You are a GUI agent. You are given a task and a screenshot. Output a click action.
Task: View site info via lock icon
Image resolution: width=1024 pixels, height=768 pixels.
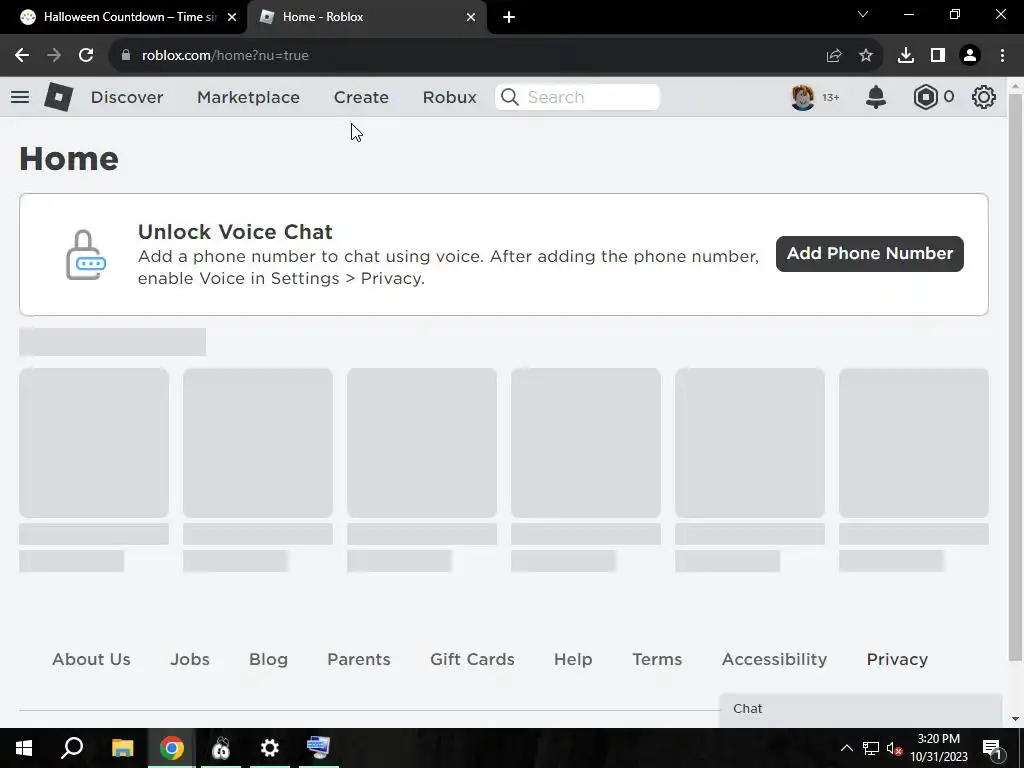click(126, 56)
